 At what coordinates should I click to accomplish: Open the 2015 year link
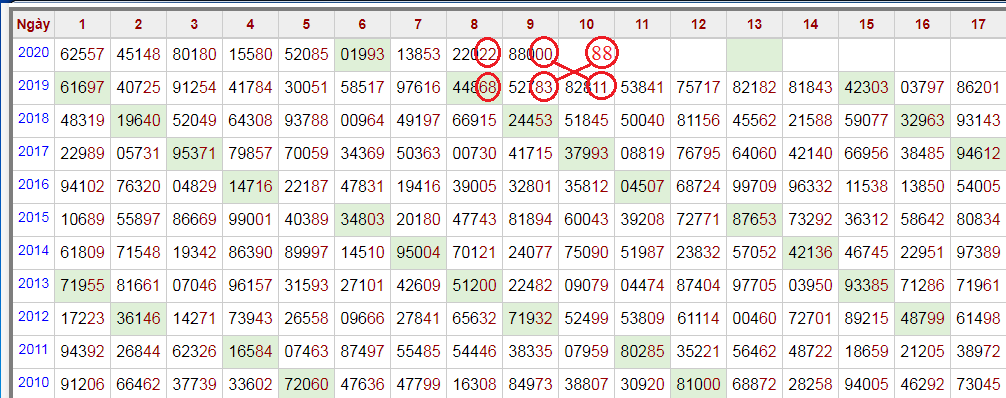point(33,217)
